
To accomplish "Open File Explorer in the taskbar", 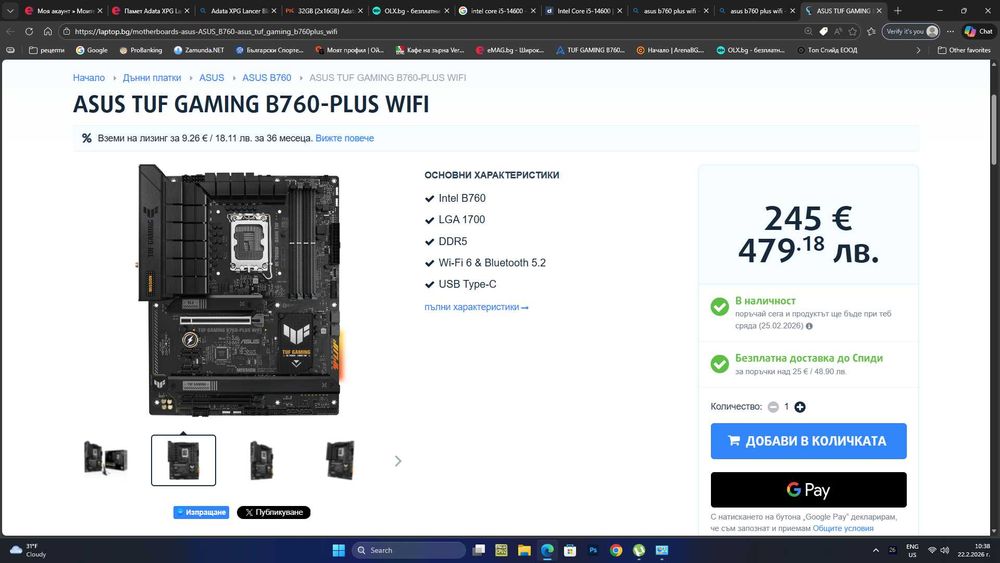I will pos(524,550).
